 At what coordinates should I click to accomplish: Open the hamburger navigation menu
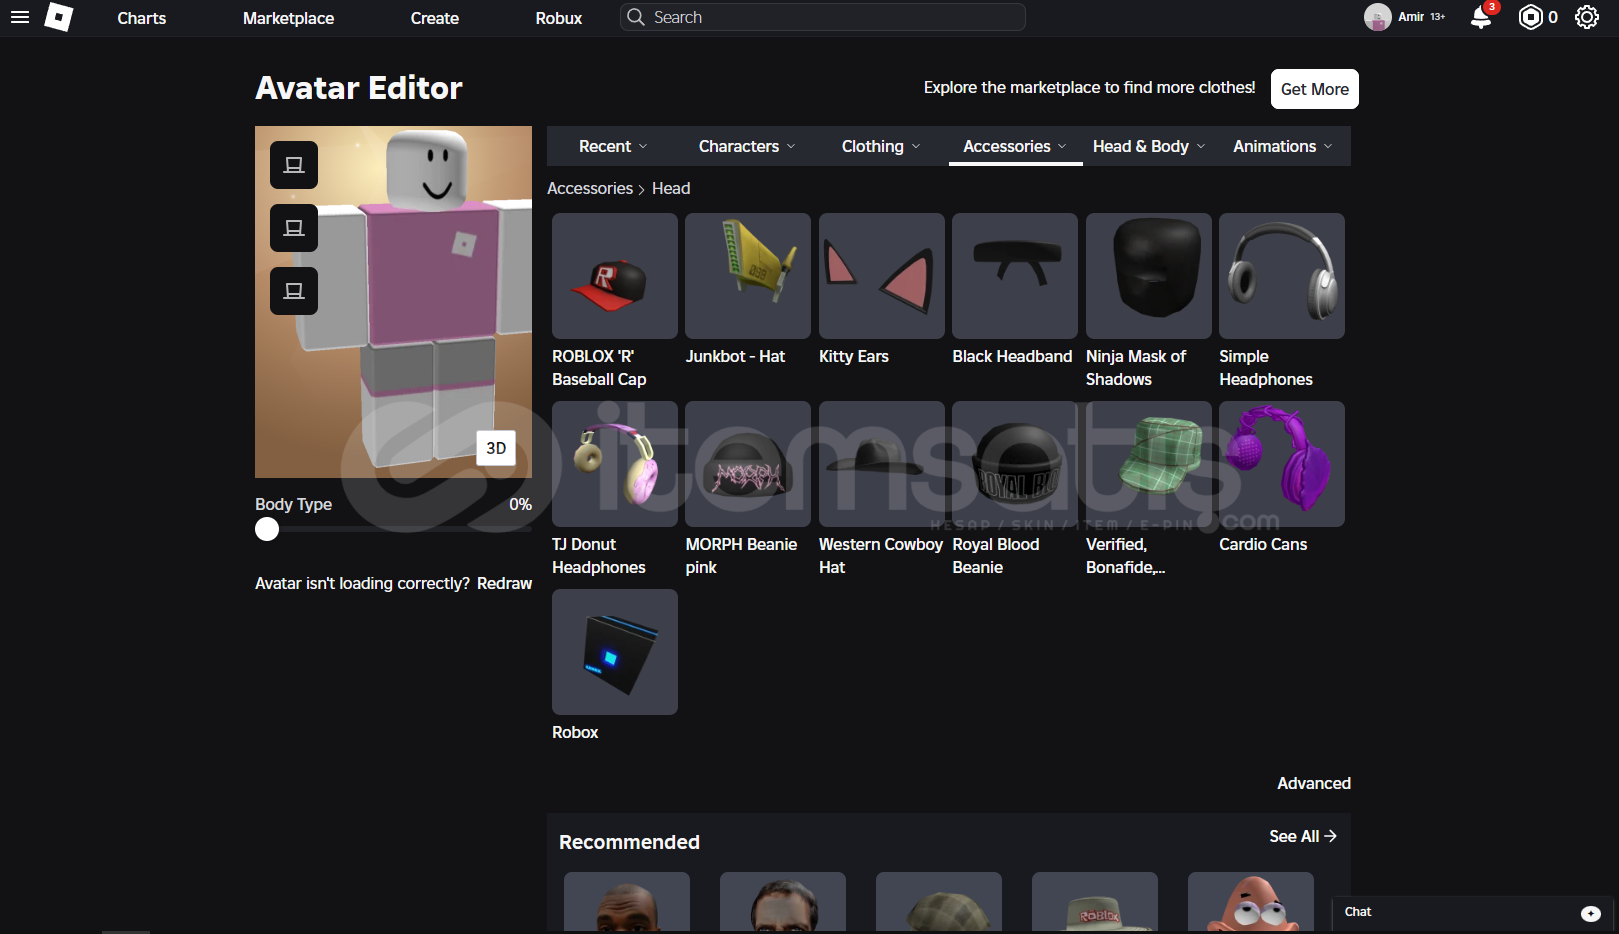point(20,17)
